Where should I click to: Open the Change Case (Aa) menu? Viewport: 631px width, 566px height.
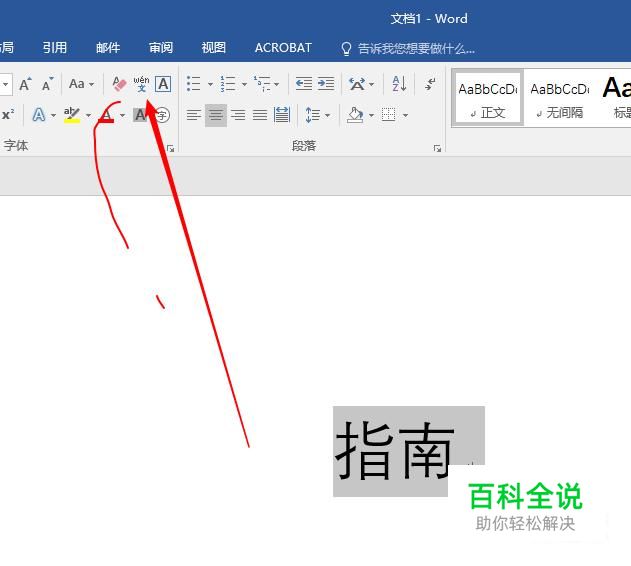(x=81, y=84)
